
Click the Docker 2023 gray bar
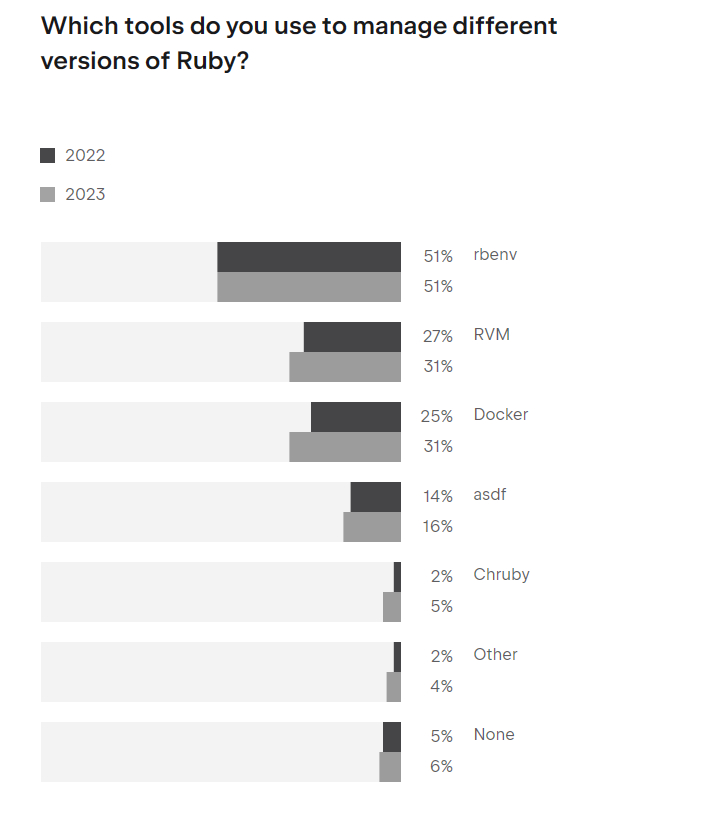click(345, 447)
